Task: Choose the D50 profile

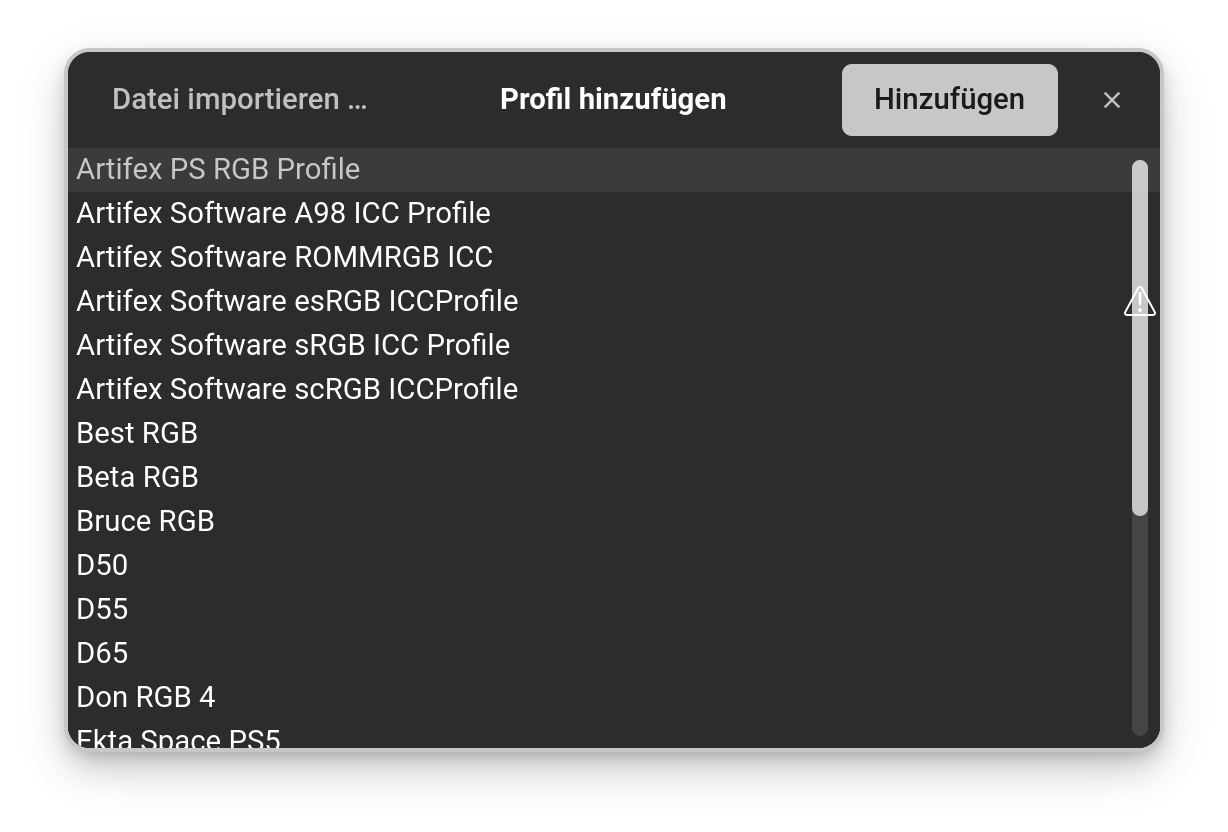Action: [x=102, y=565]
